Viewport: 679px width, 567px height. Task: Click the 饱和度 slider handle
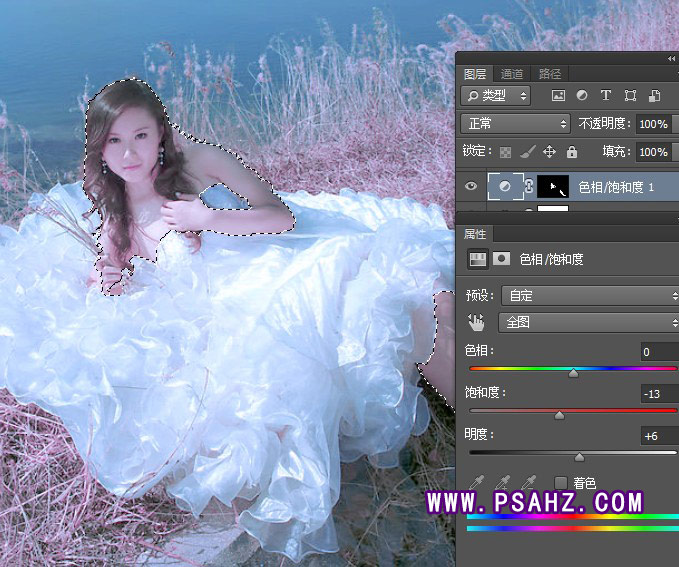tap(559, 415)
